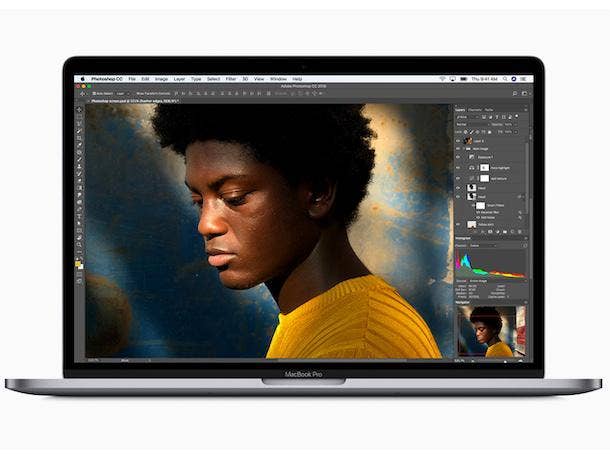
Task: Click the Photoshop document title tab
Action: [135, 101]
